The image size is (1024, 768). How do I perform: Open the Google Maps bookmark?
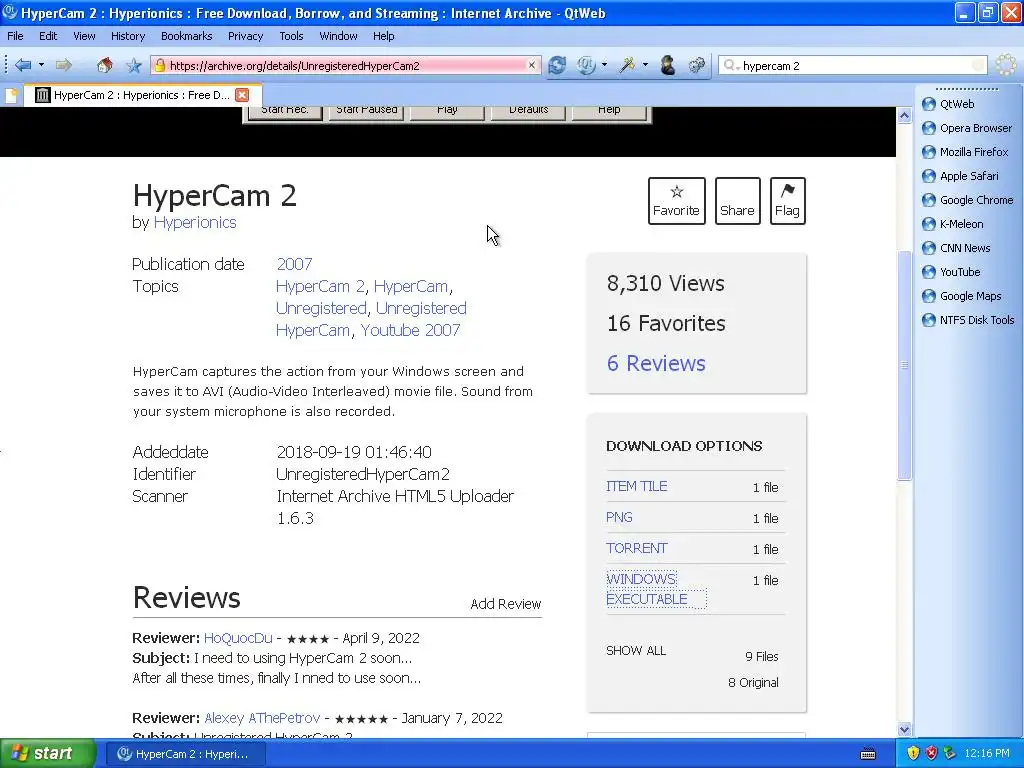(x=961, y=296)
